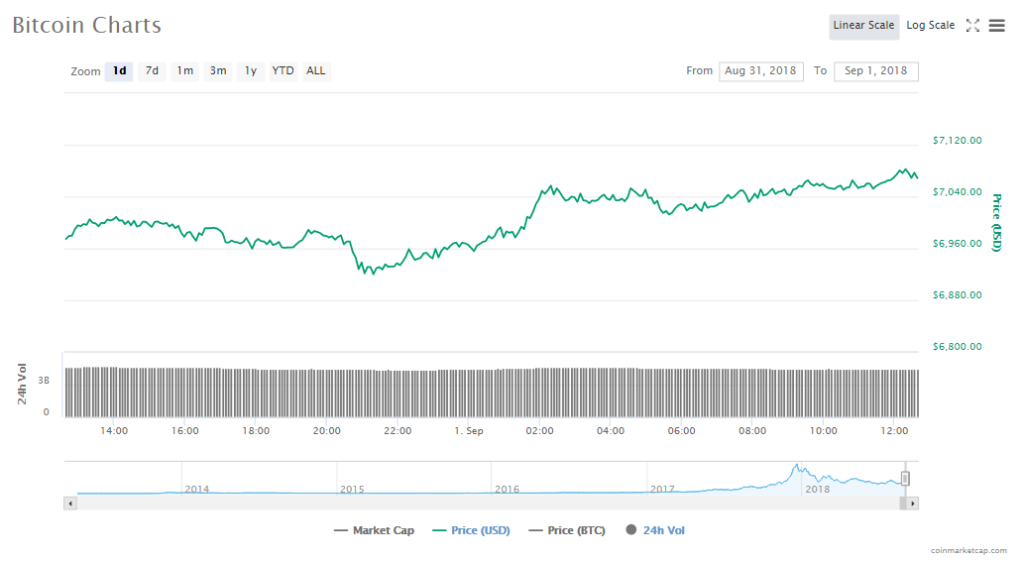Select the 7d zoom range

point(152,71)
